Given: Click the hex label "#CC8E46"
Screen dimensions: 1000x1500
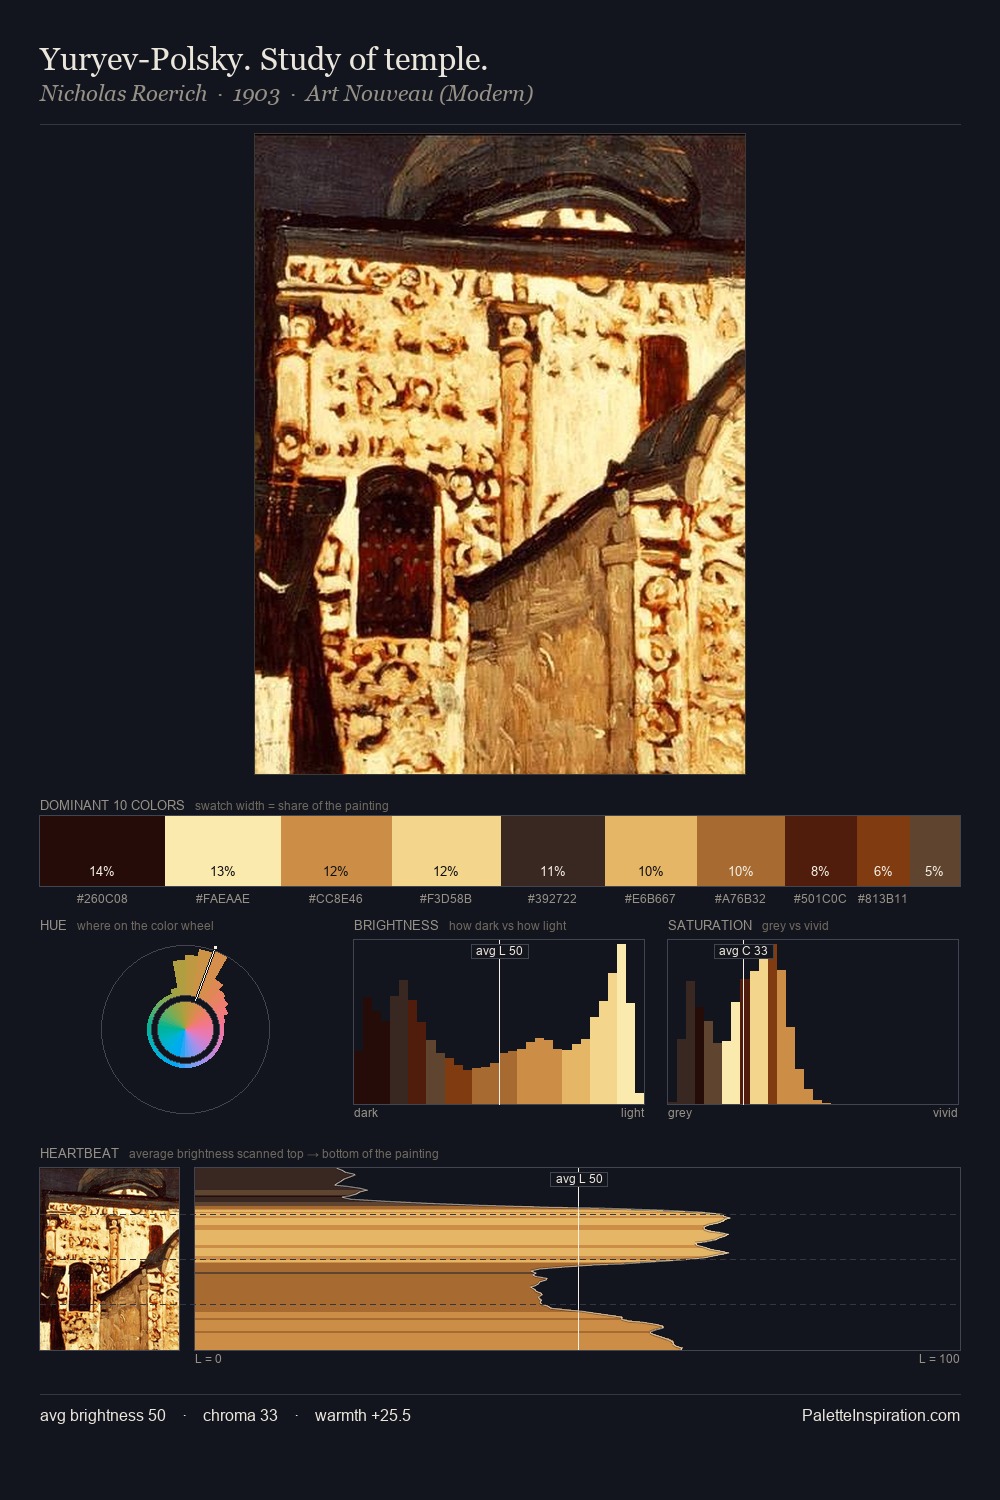Looking at the screenshot, I should (336, 899).
